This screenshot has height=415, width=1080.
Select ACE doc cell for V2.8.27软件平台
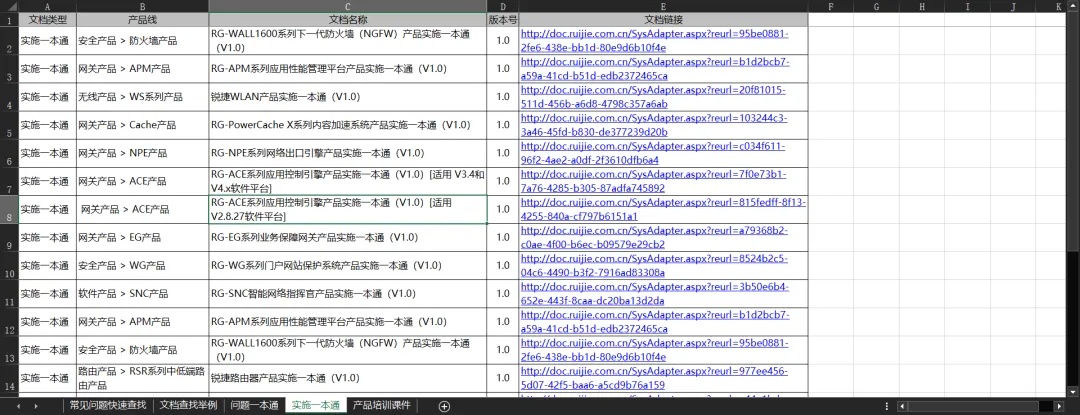348,209
